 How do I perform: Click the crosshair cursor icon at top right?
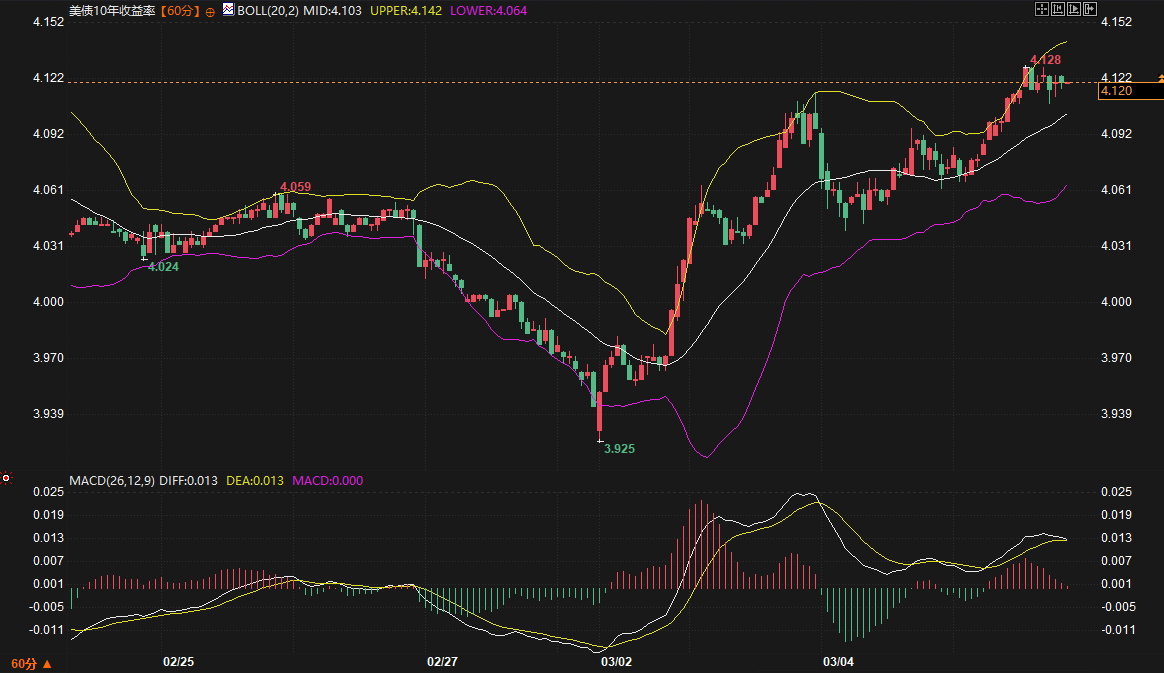coord(1041,9)
